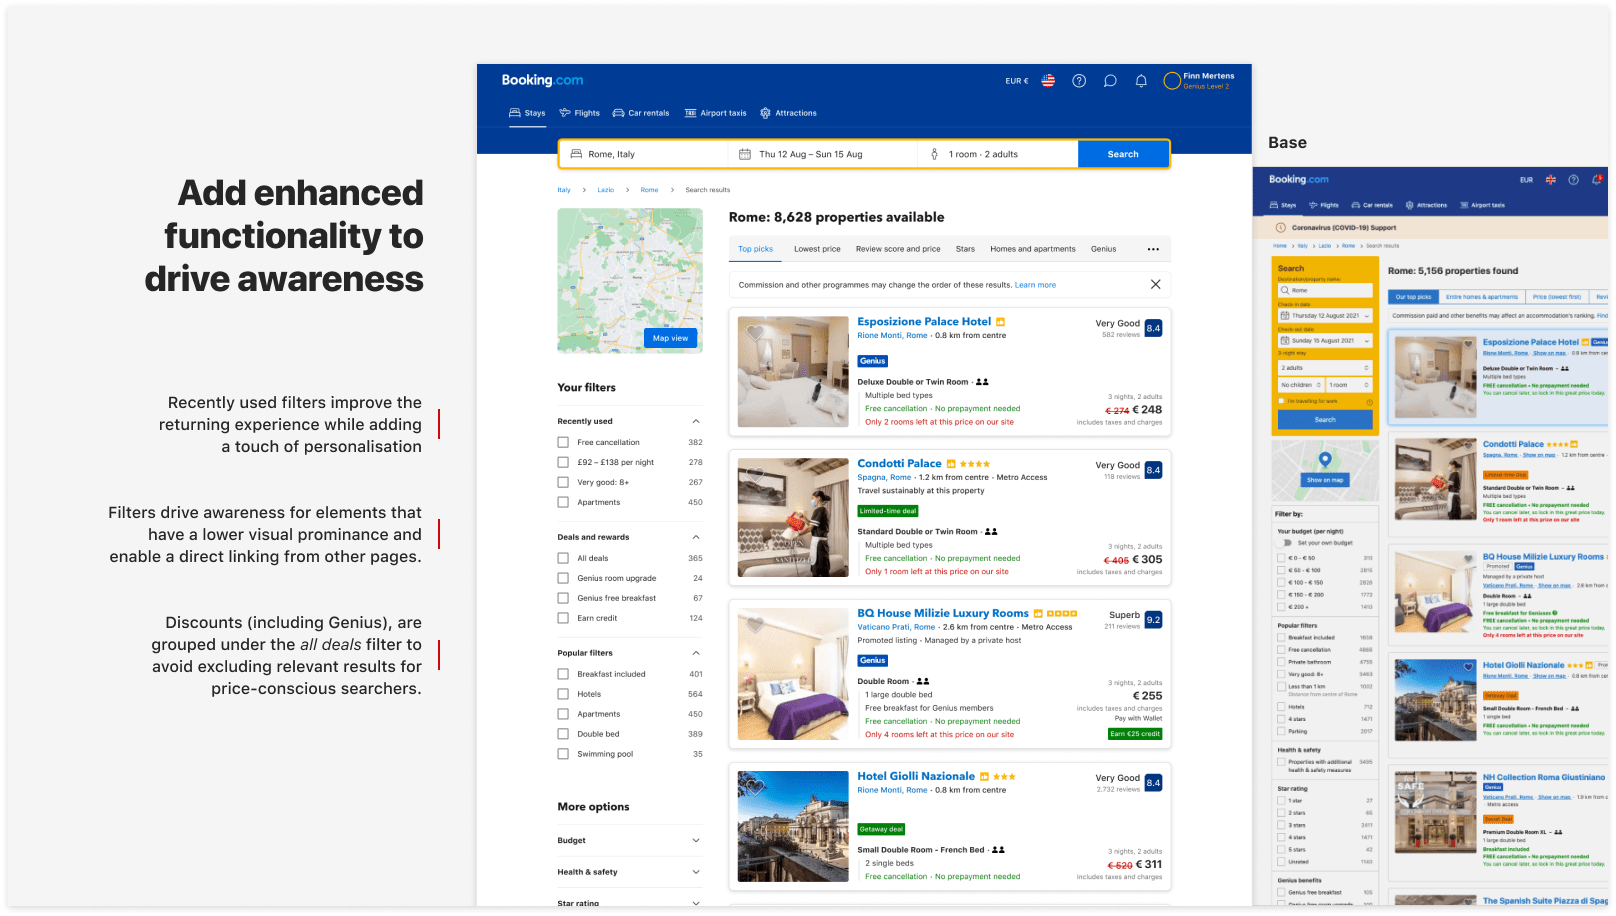
Task: Tick the Free cancellation checkbox
Action: (563, 442)
